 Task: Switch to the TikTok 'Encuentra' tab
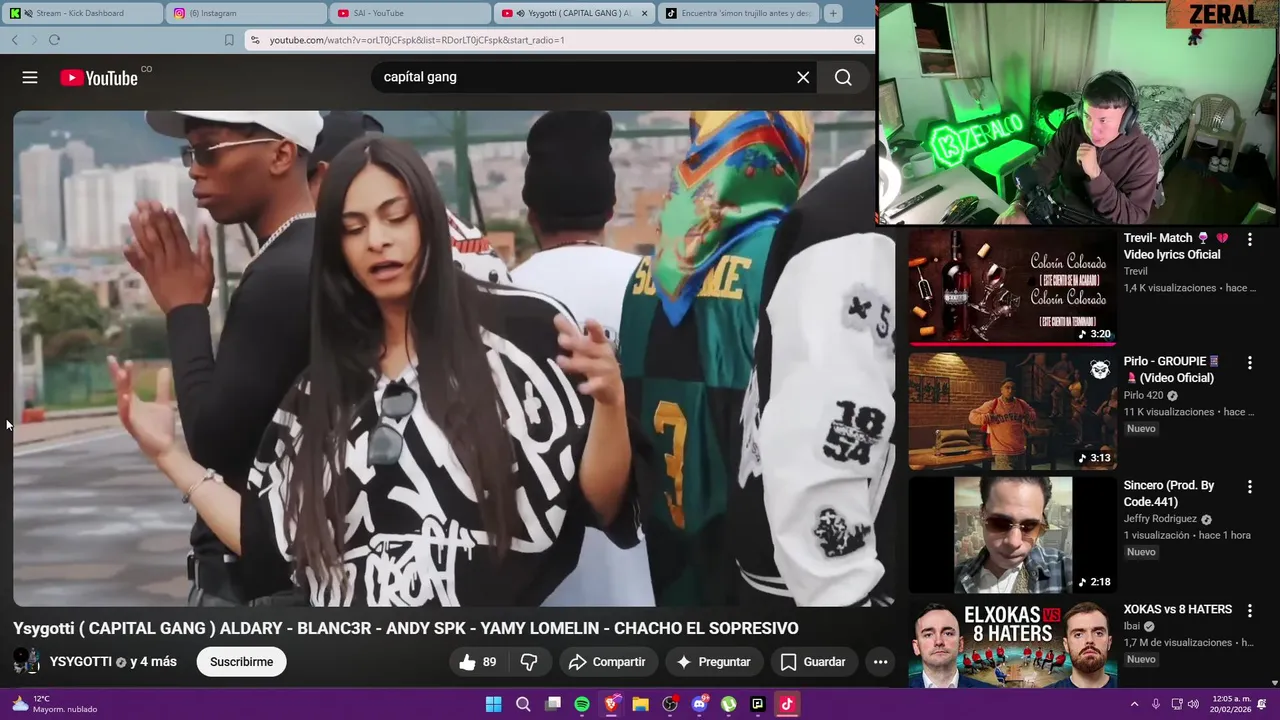click(738, 13)
